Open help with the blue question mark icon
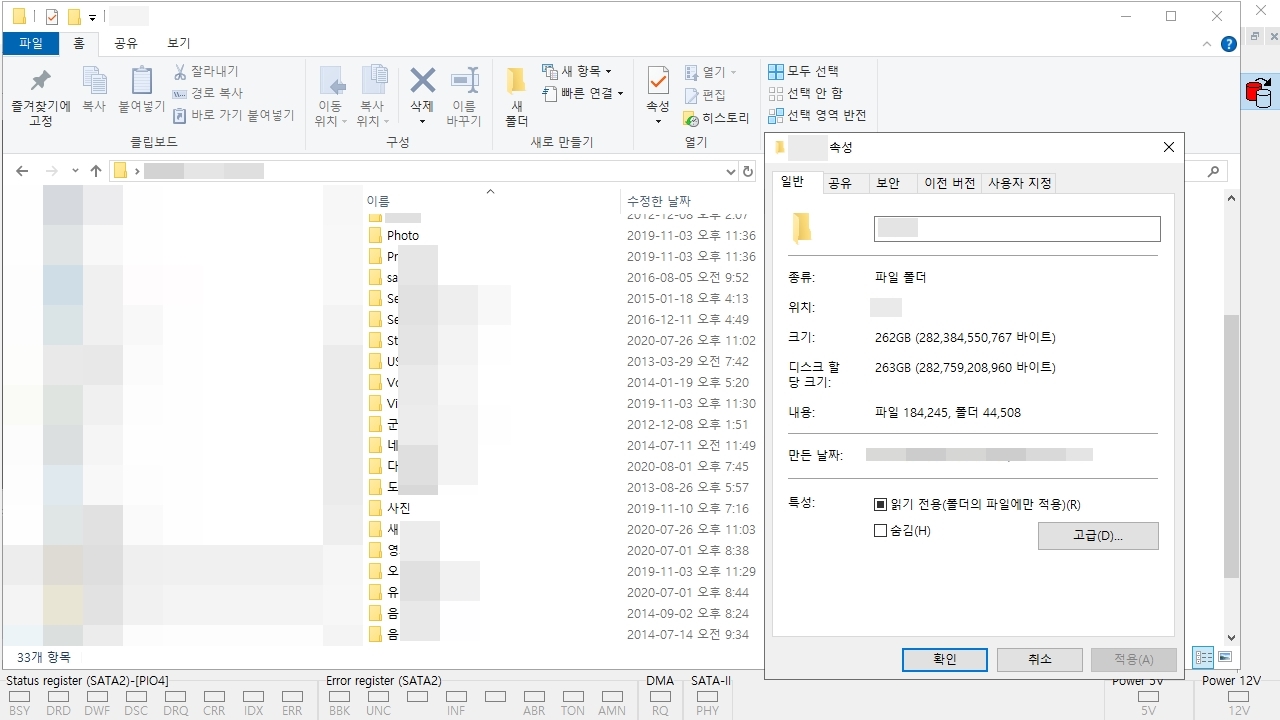Viewport: 1280px width, 720px height. (x=1229, y=44)
